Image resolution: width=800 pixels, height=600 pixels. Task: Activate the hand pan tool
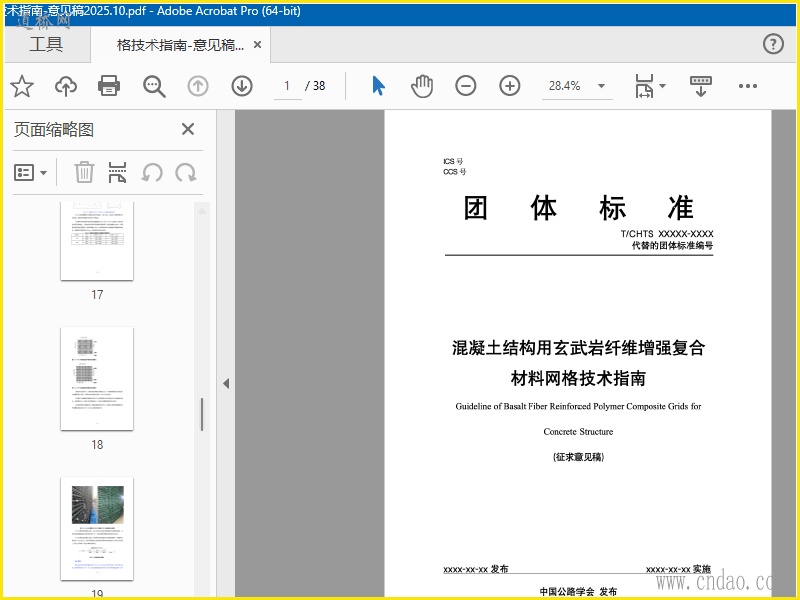point(422,86)
